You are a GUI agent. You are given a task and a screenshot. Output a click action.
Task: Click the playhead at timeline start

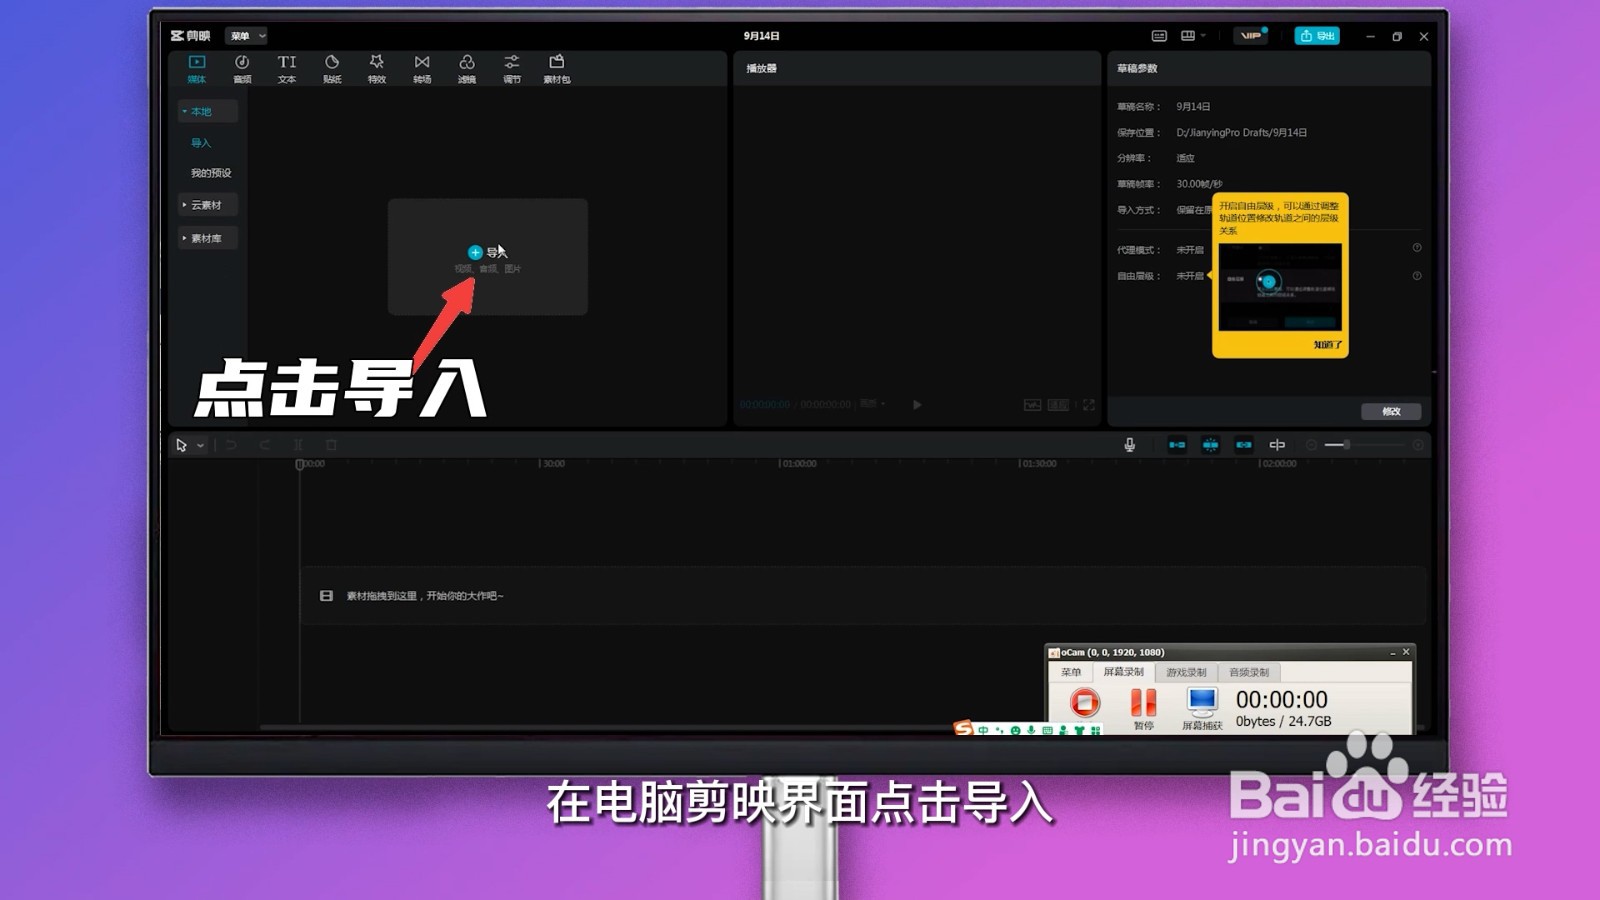tap(299, 465)
